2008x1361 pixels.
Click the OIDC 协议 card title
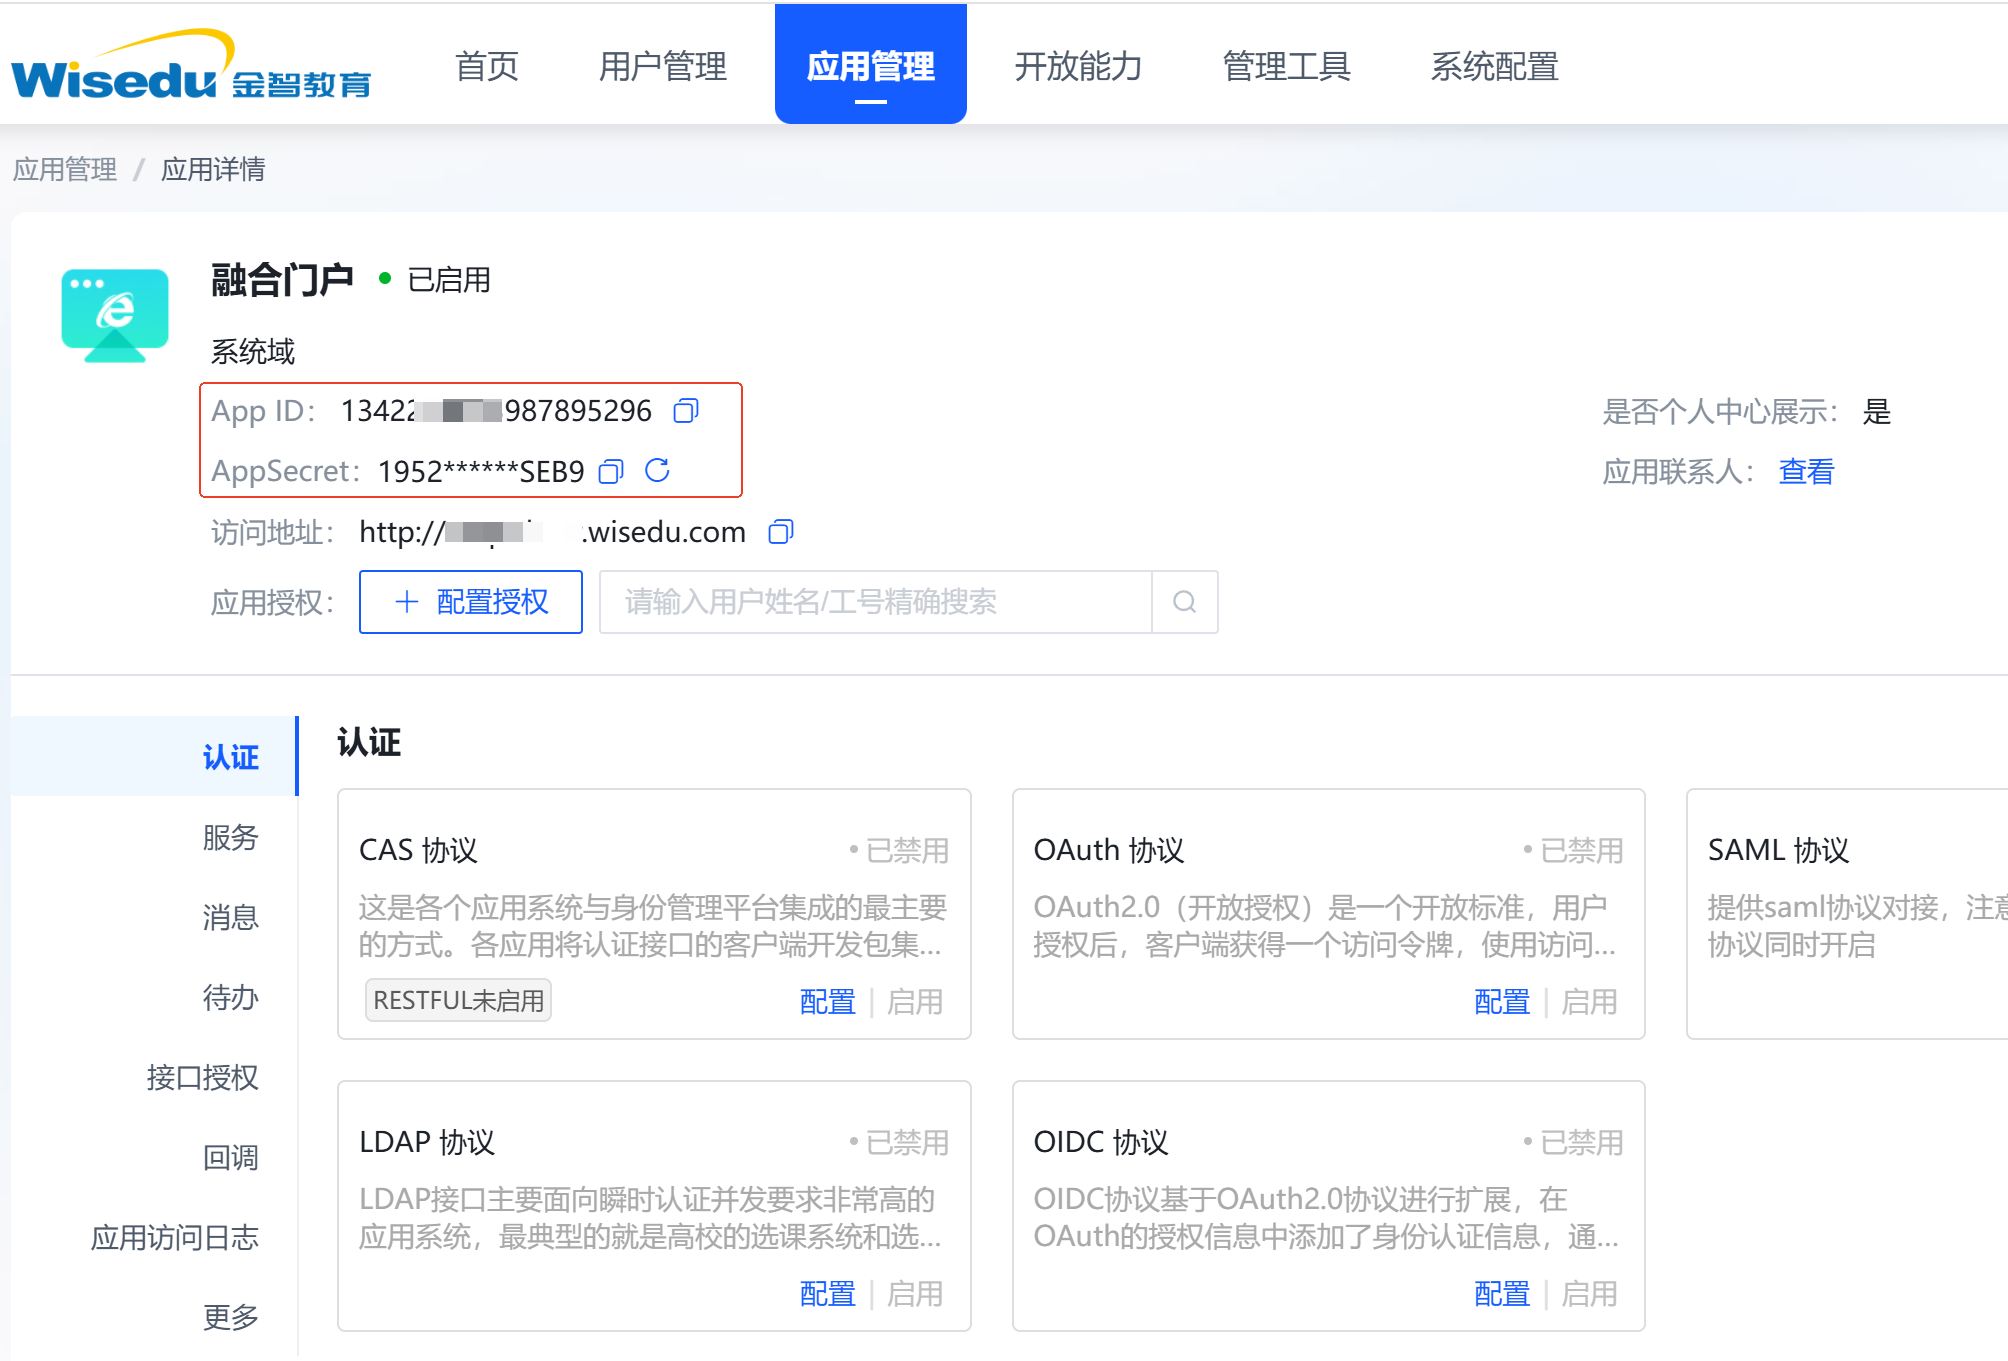click(1101, 1142)
